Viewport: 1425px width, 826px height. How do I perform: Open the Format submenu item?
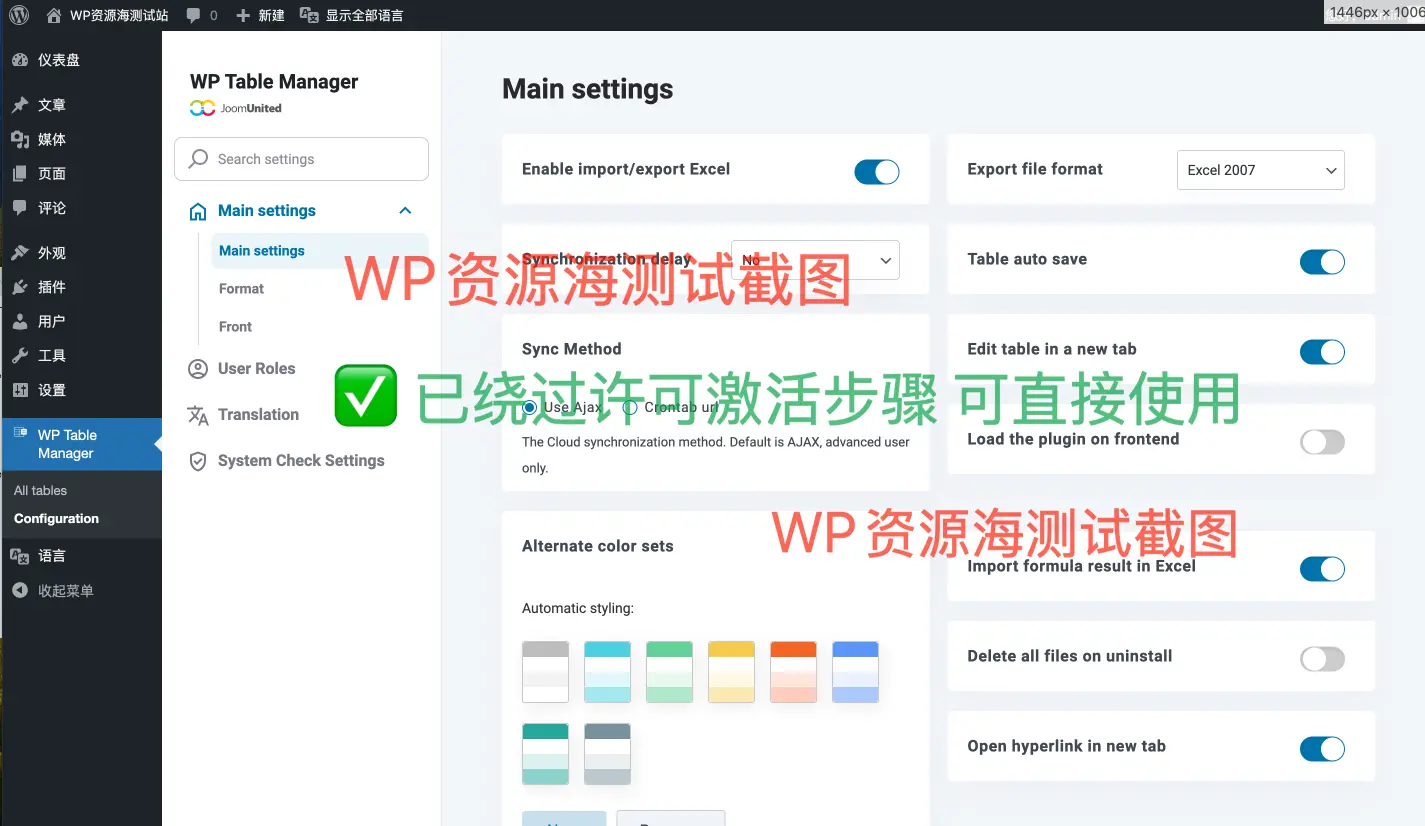pyautogui.click(x=242, y=289)
